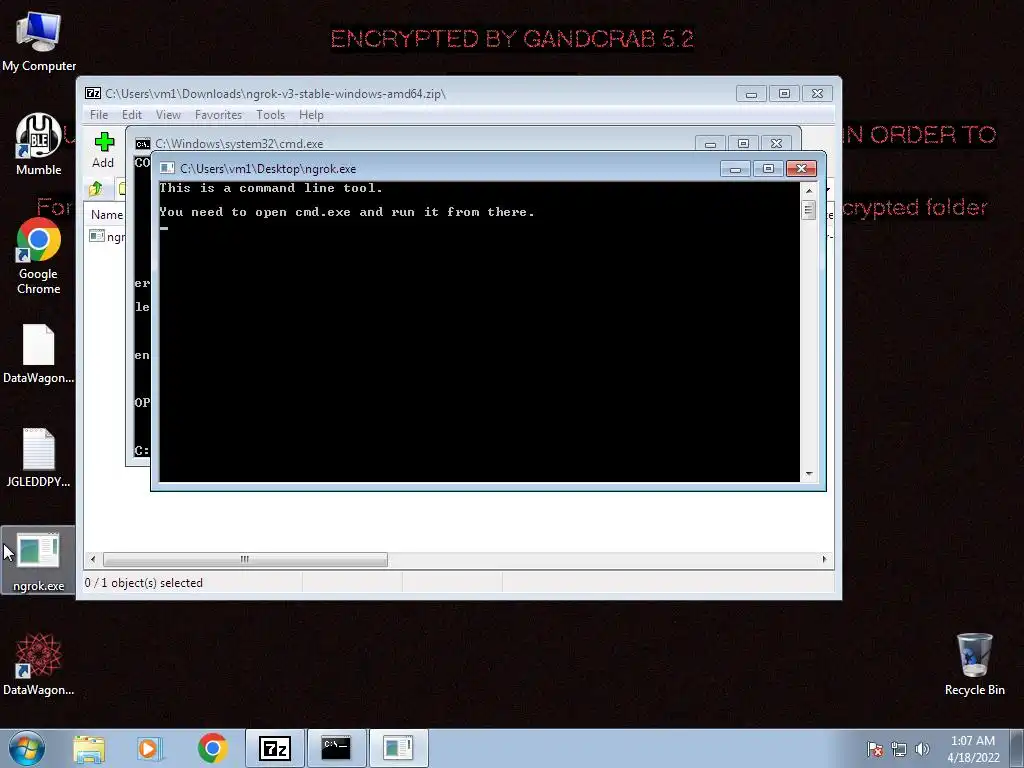The width and height of the screenshot is (1024, 768).
Task: Close the 7-Zip archive window
Action: [x=817, y=94]
